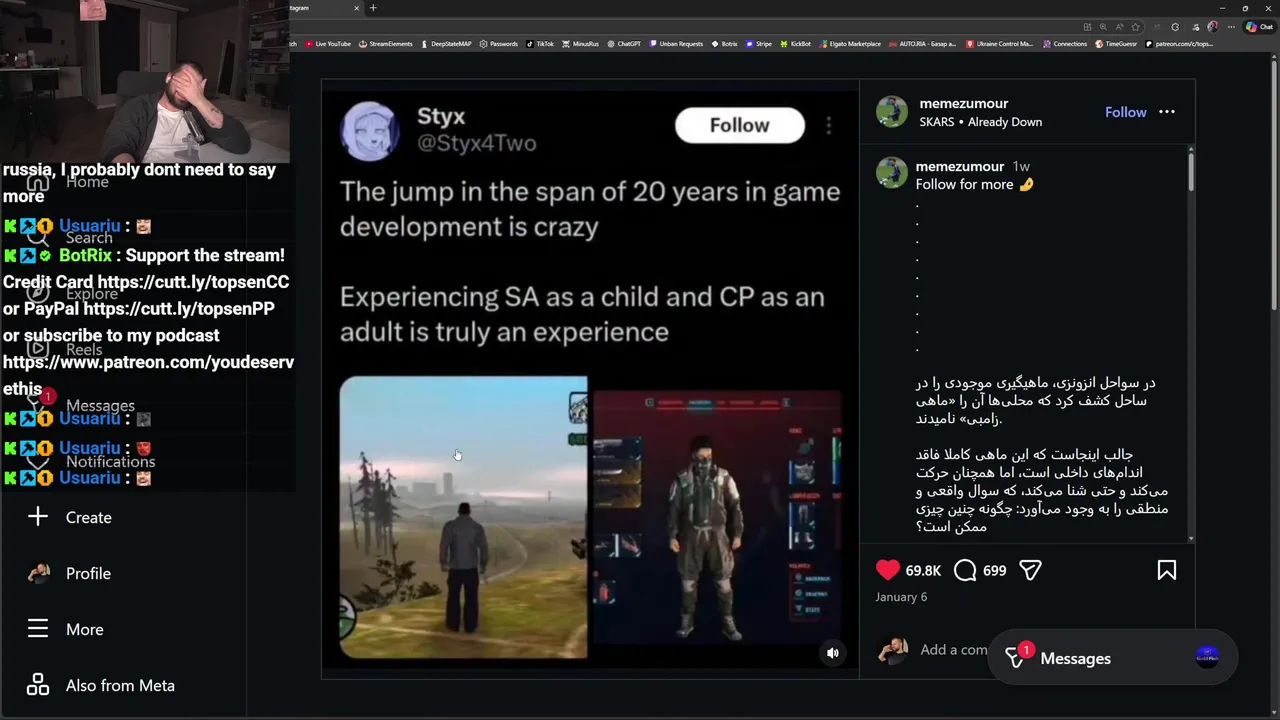The height and width of the screenshot is (720, 1280).
Task: Open the Elgato Marketplace bookmark
Action: click(x=850, y=44)
